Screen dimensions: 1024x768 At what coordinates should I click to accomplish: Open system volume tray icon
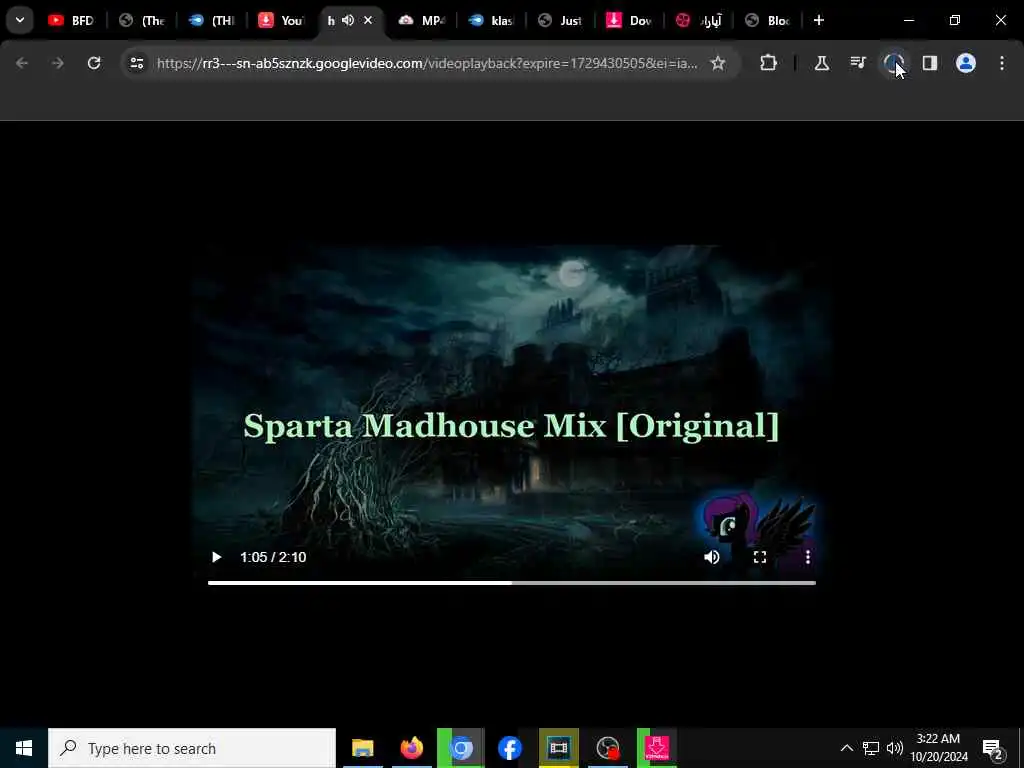[895, 748]
